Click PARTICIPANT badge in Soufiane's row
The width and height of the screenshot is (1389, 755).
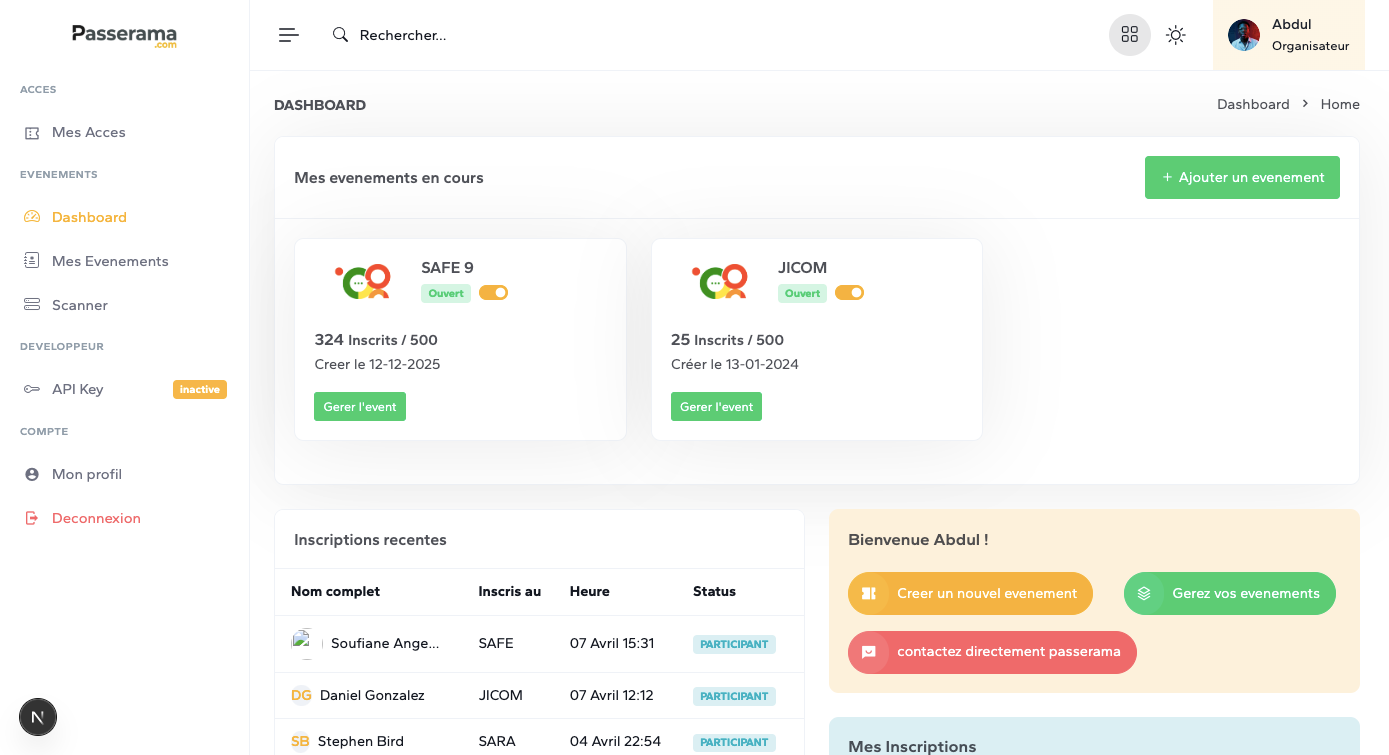734,644
